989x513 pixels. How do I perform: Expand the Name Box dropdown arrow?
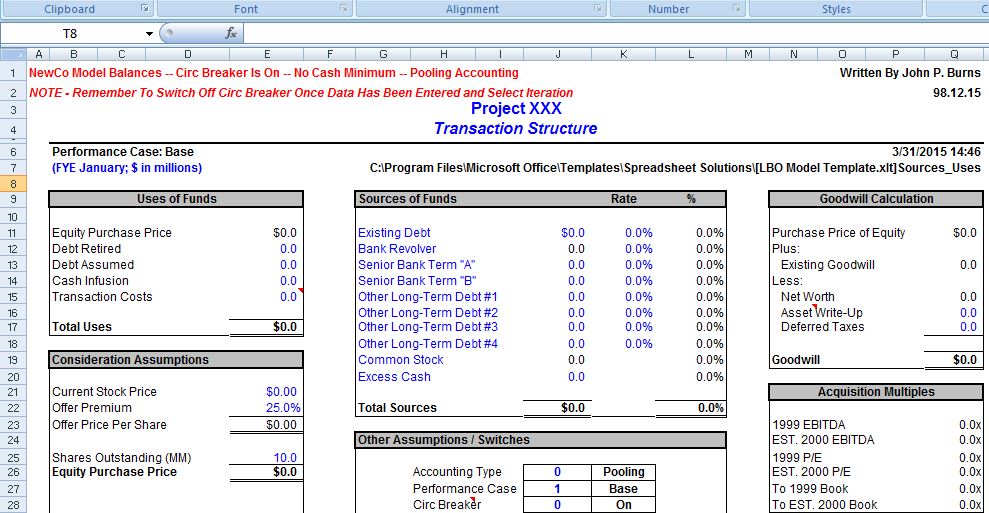point(150,34)
